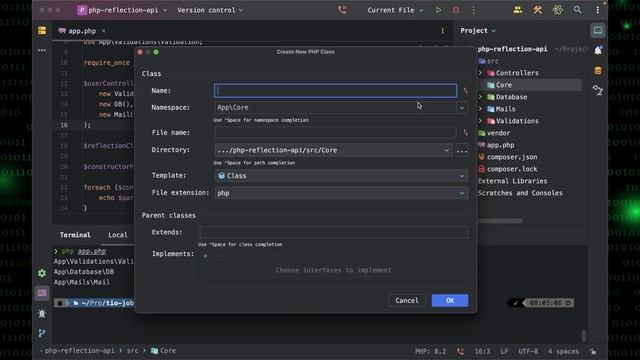This screenshot has width=640, height=360.
Task: Open Services gear icon in left sidebar
Action: pos(42,273)
